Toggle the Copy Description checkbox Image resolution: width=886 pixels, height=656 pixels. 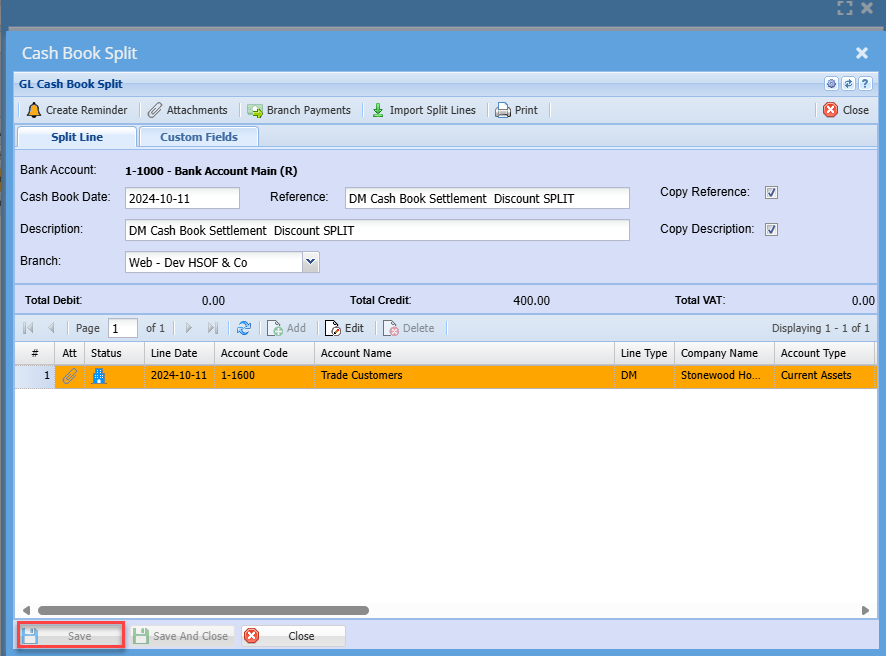(x=771, y=230)
